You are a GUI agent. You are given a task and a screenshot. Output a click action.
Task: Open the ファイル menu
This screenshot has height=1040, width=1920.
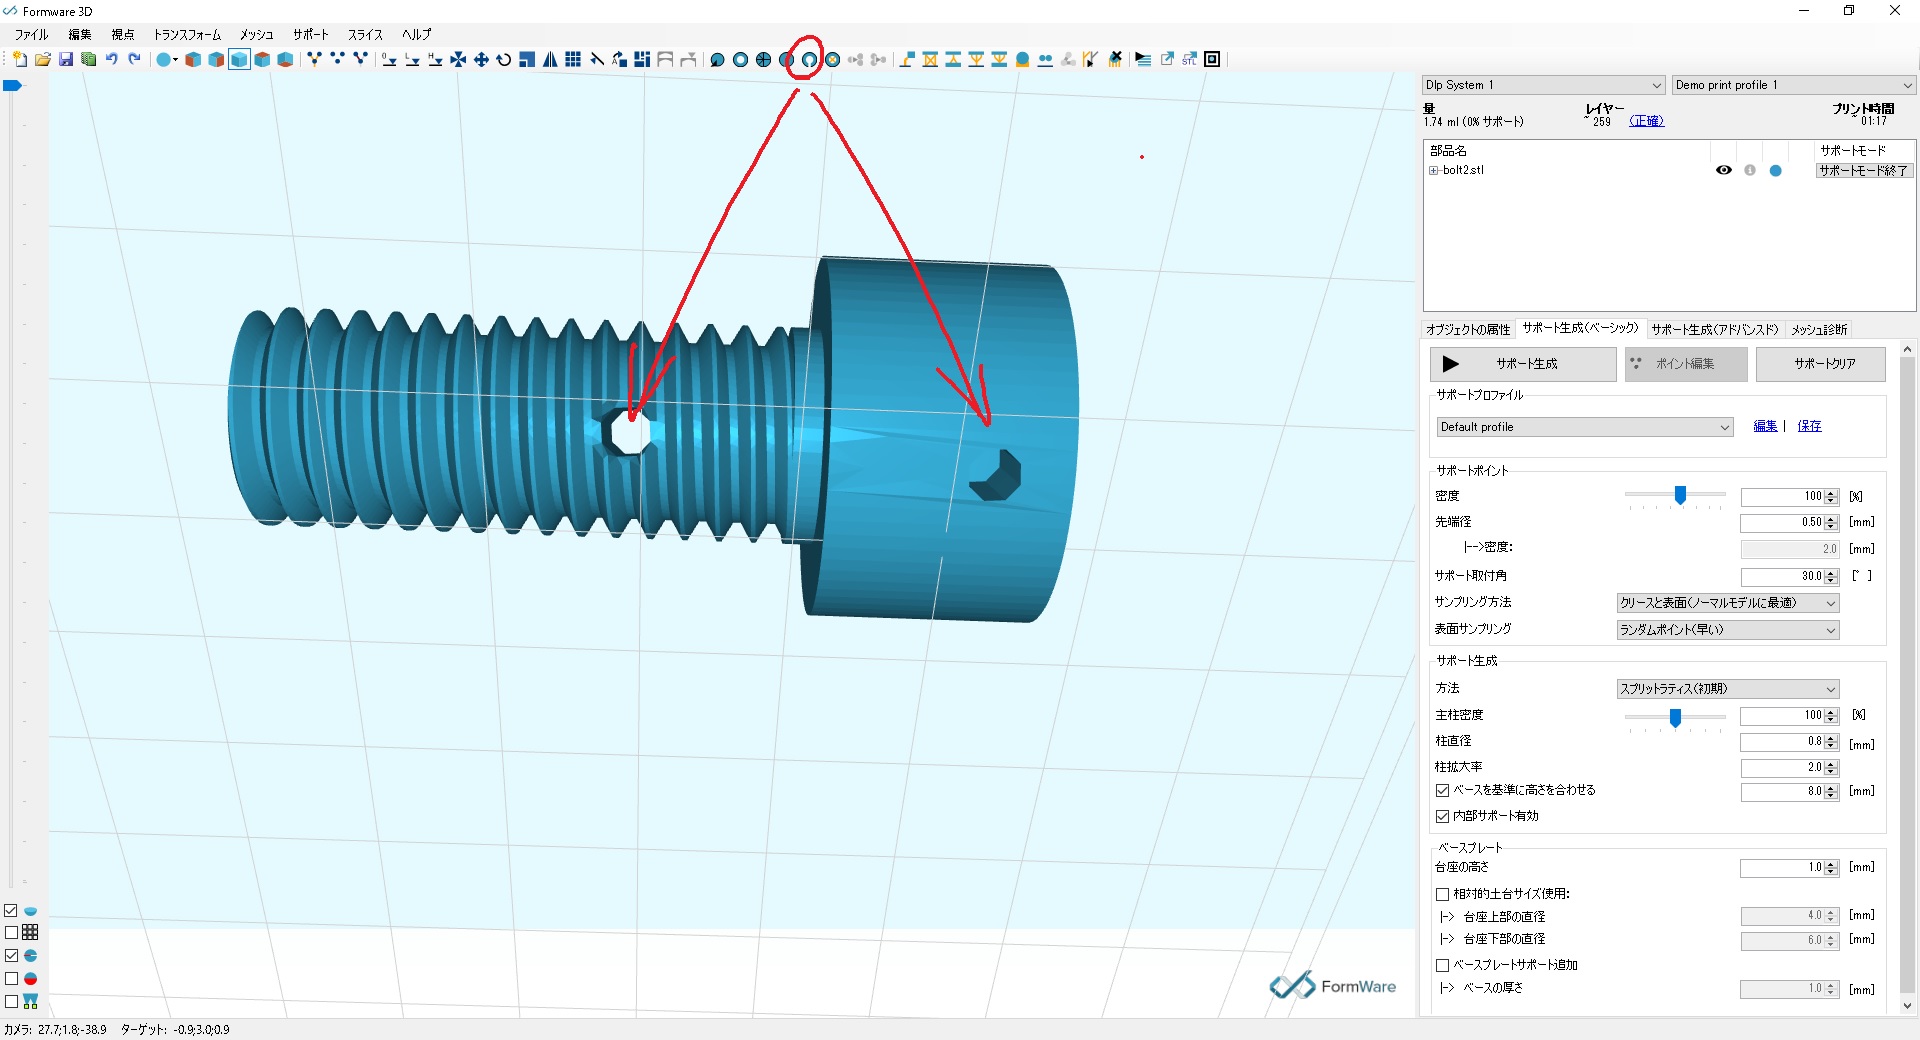click(31, 35)
